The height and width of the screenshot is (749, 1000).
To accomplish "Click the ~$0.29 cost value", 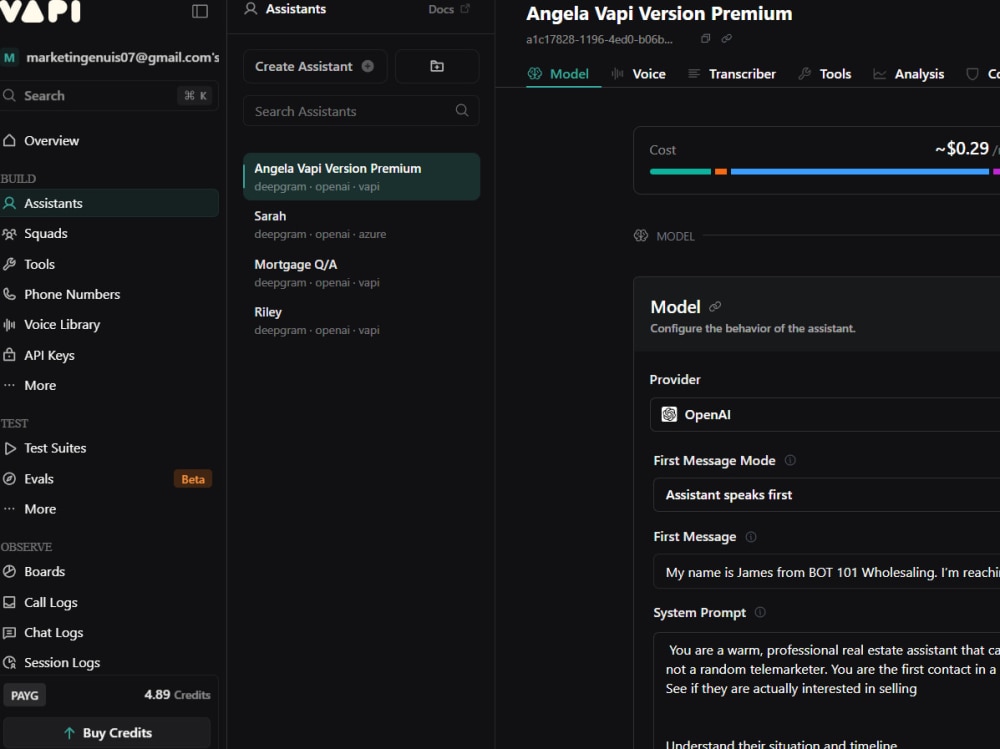I will click(962, 149).
